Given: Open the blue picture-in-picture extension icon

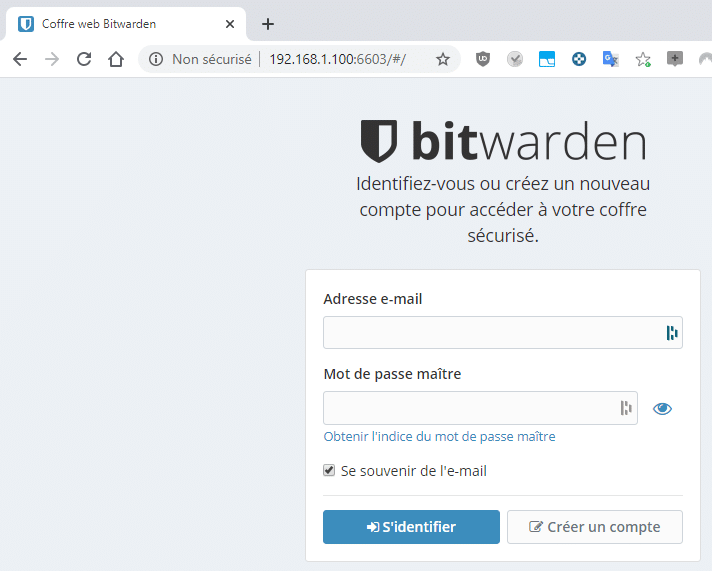Looking at the screenshot, I should point(547,59).
